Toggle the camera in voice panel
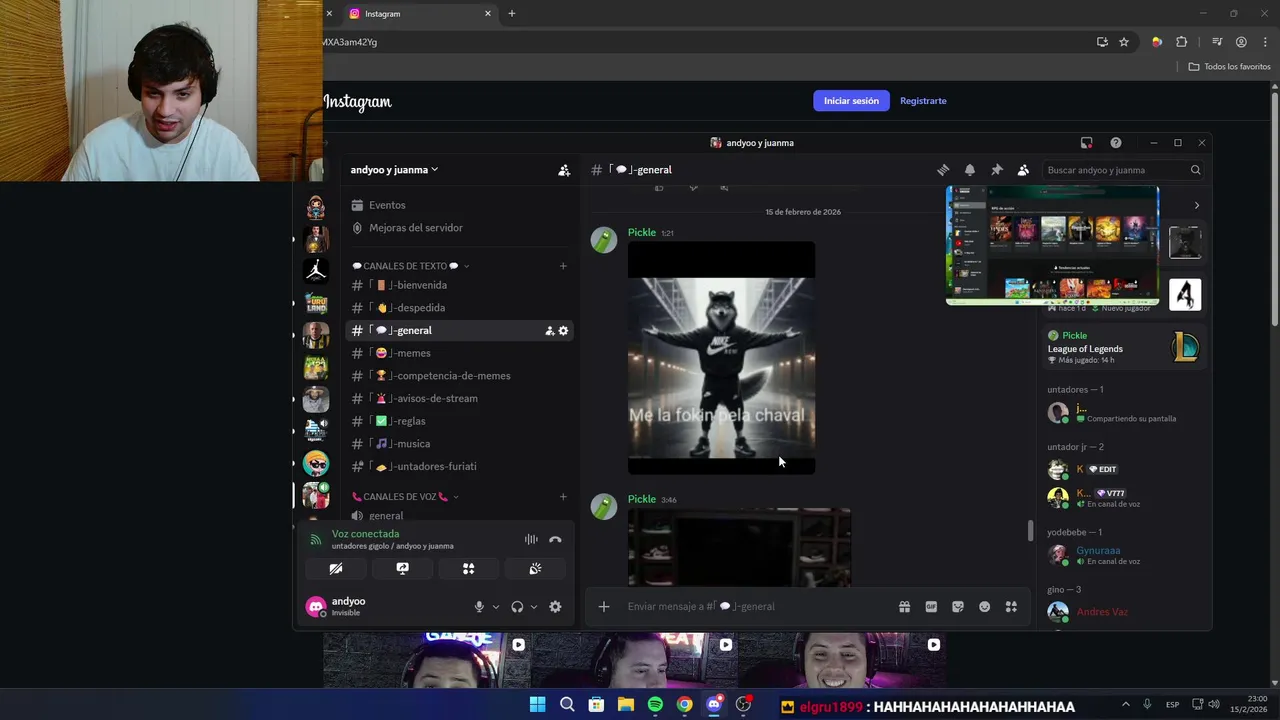 [336, 569]
